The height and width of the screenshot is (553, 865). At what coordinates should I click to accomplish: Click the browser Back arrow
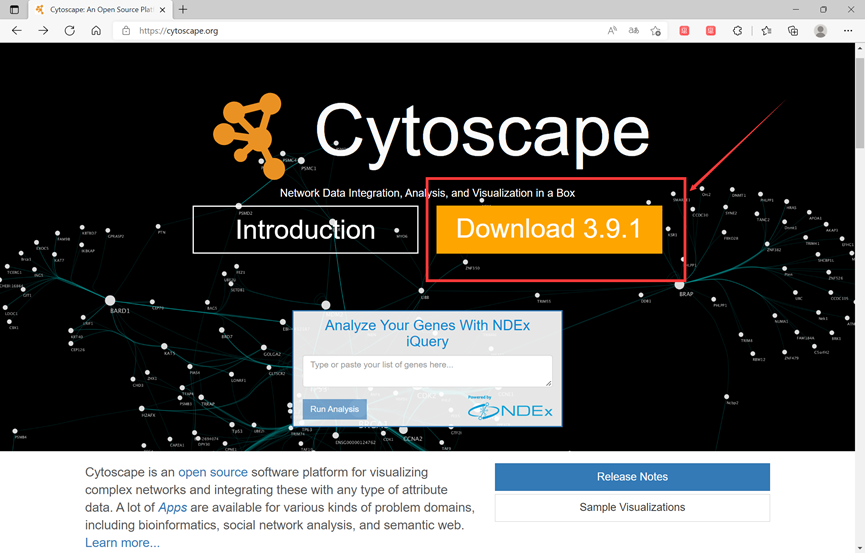17,31
